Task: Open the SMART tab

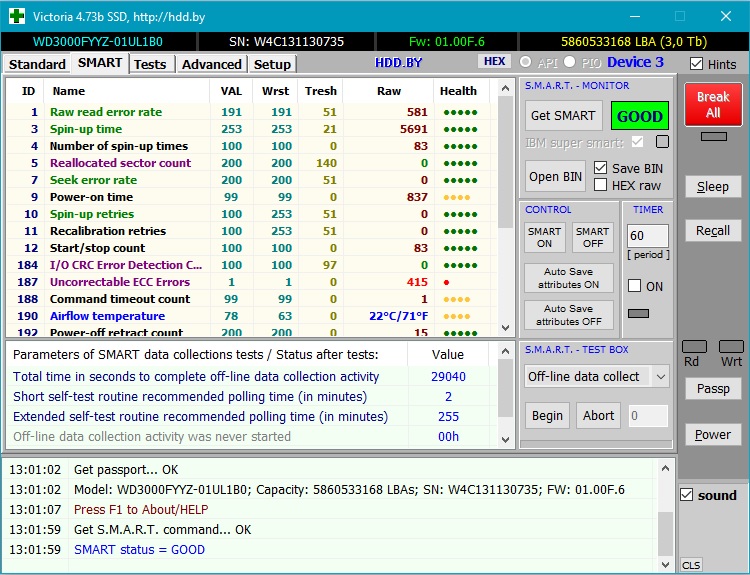Action: click(x=100, y=63)
